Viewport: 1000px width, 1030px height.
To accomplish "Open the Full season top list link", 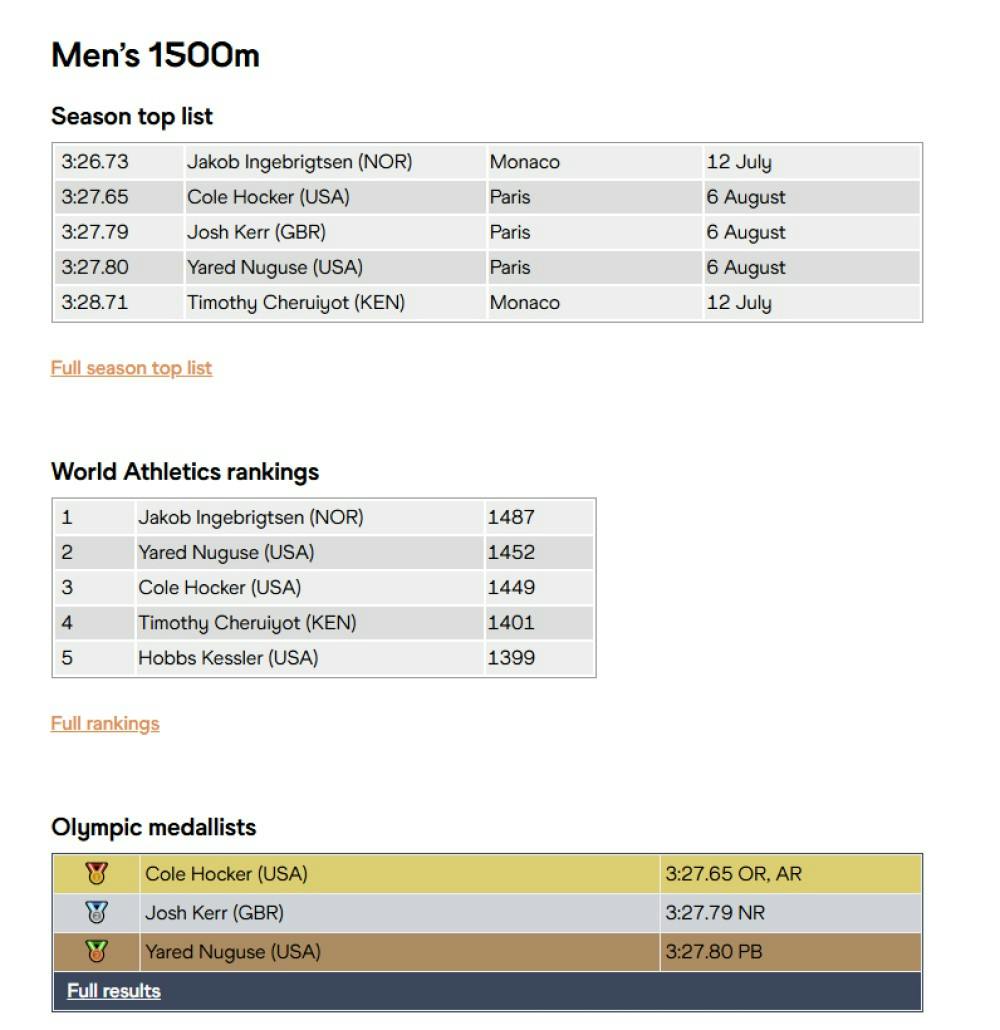I will pos(131,368).
